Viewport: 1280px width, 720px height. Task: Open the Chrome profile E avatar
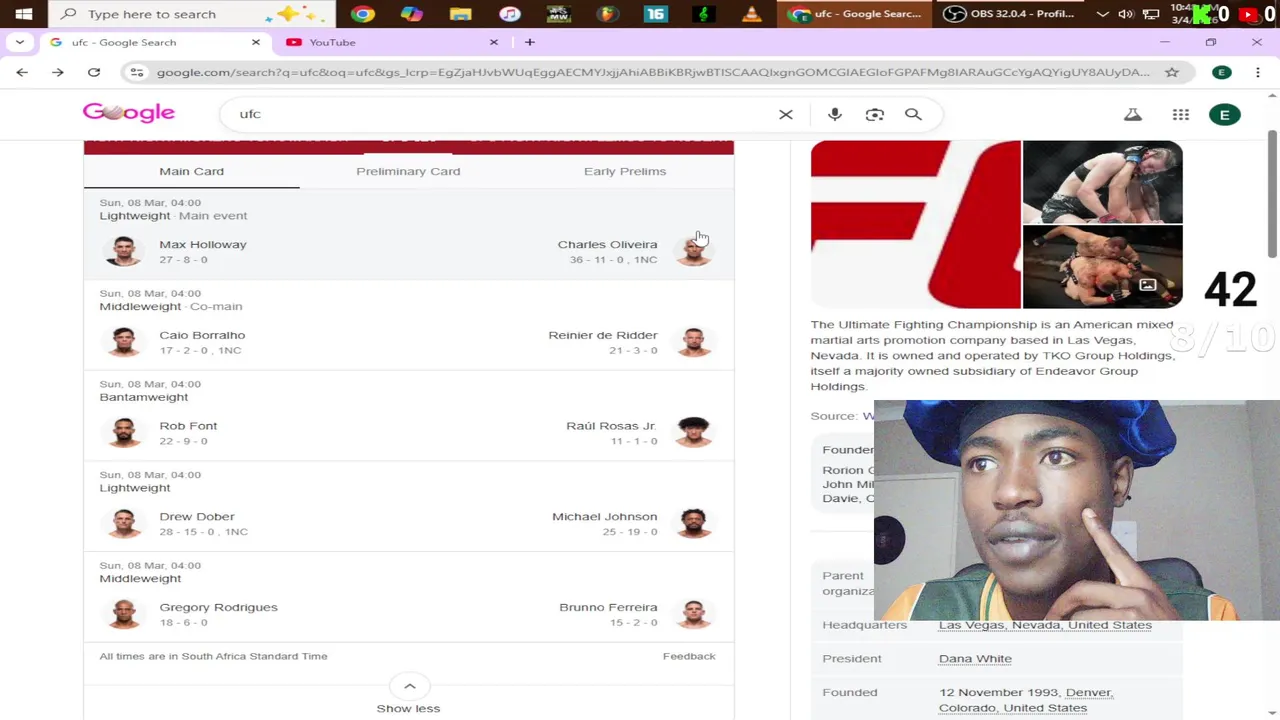(x=1221, y=72)
